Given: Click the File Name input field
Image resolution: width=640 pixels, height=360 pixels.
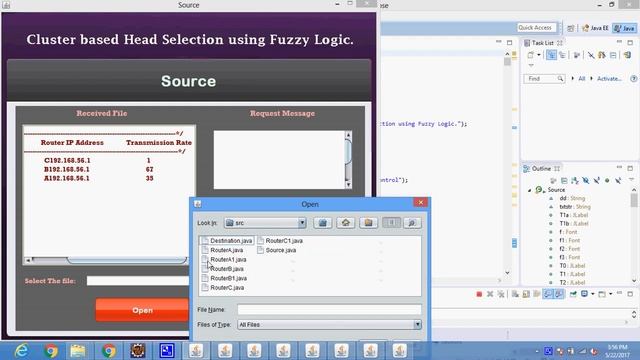Looking at the screenshot, I should (x=329, y=310).
